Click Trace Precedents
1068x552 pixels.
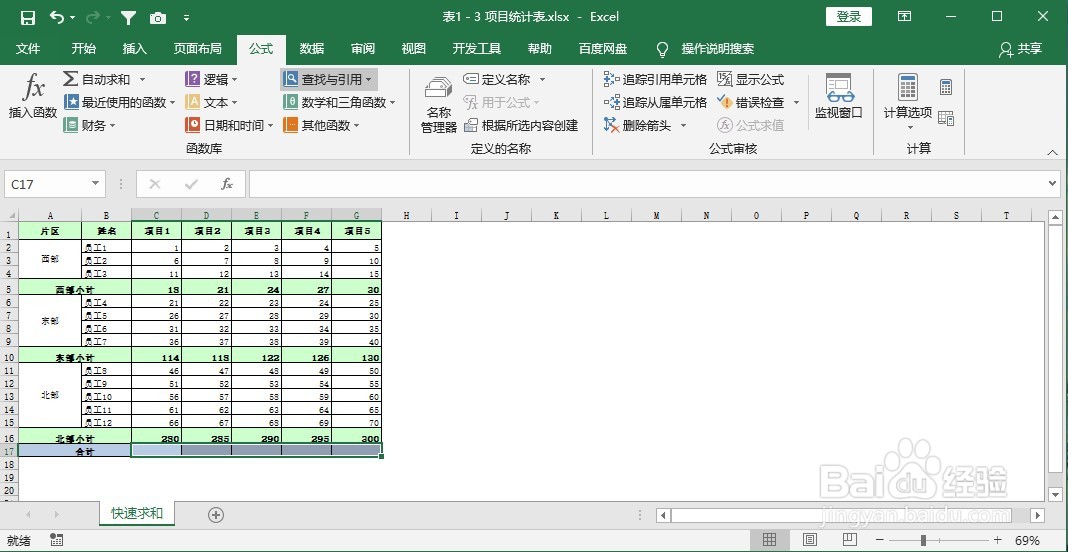(655, 80)
